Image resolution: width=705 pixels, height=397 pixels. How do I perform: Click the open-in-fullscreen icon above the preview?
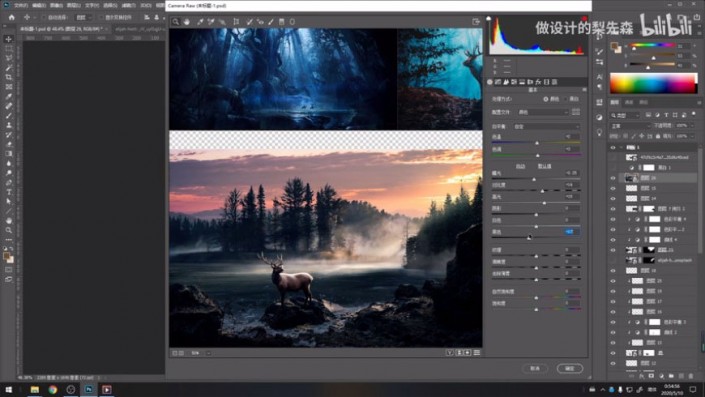(x=476, y=22)
